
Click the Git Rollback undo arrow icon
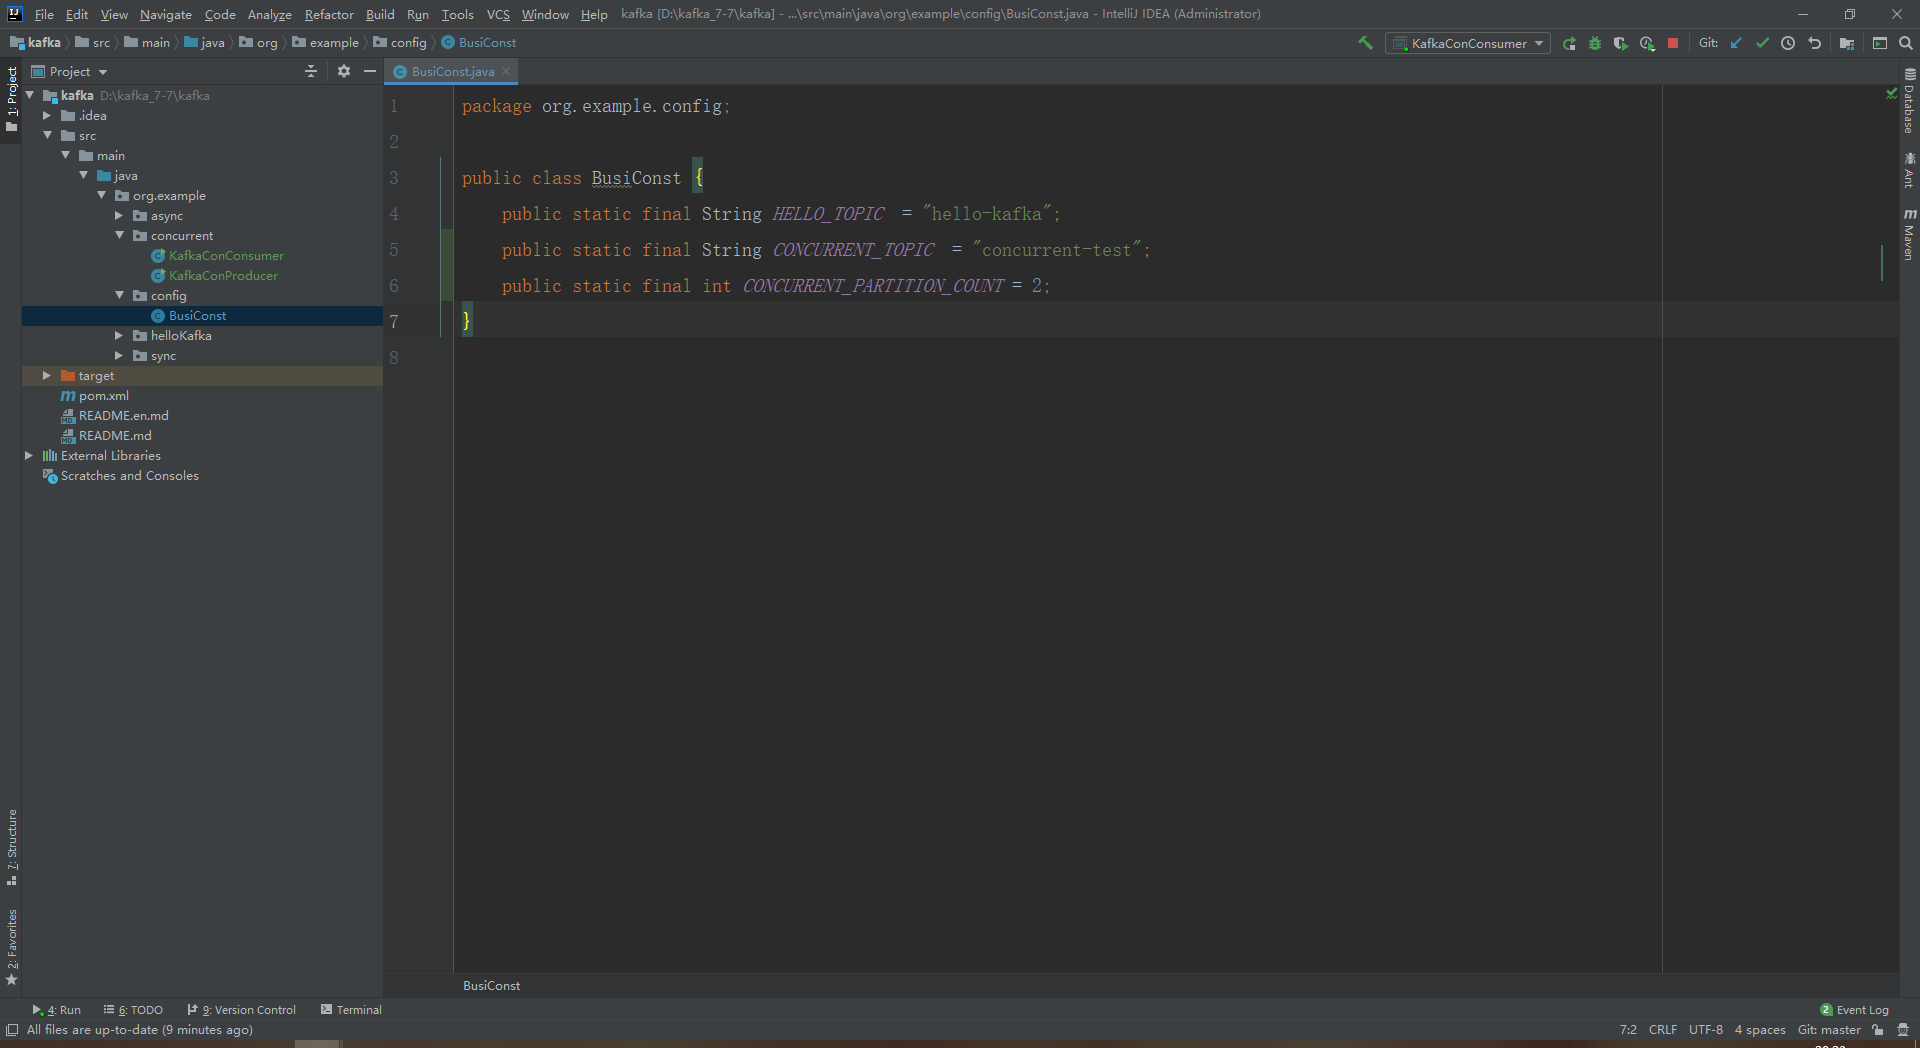[x=1814, y=43]
